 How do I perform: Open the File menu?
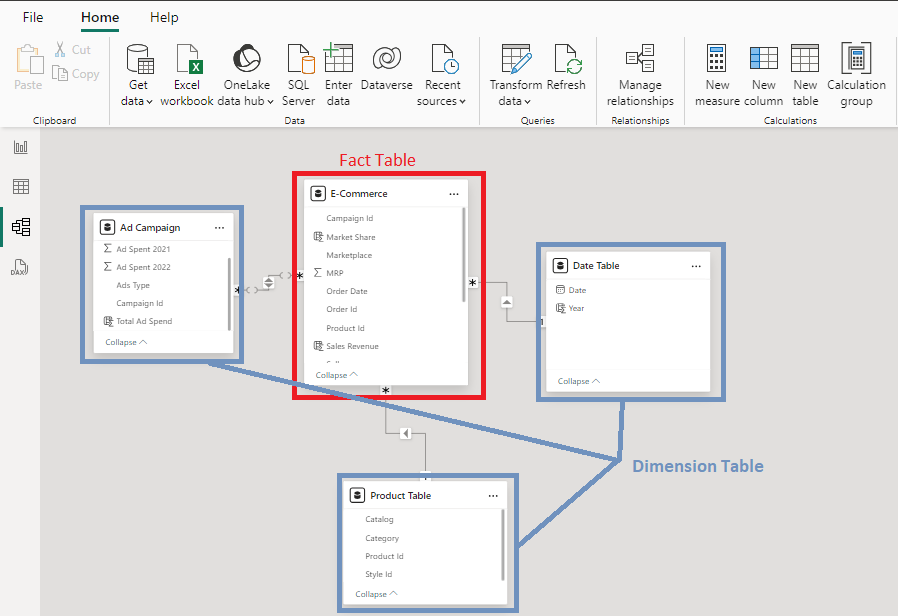click(x=33, y=17)
